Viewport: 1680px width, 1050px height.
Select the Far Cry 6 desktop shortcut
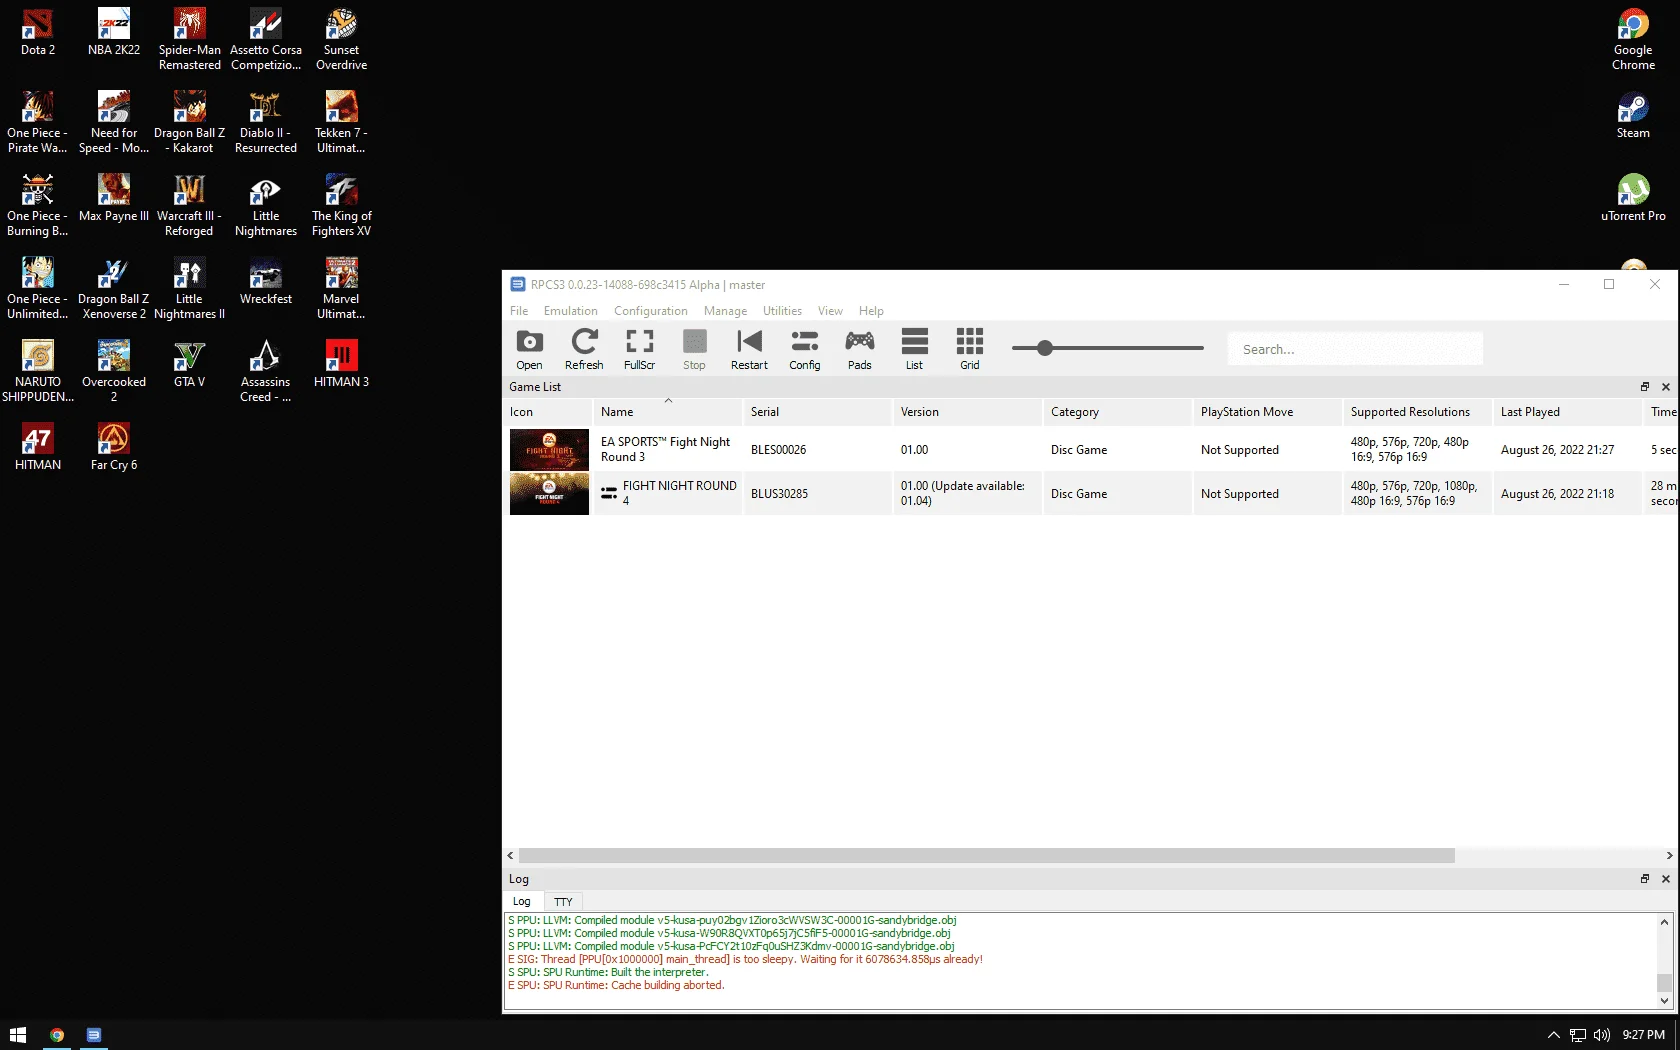[114, 446]
